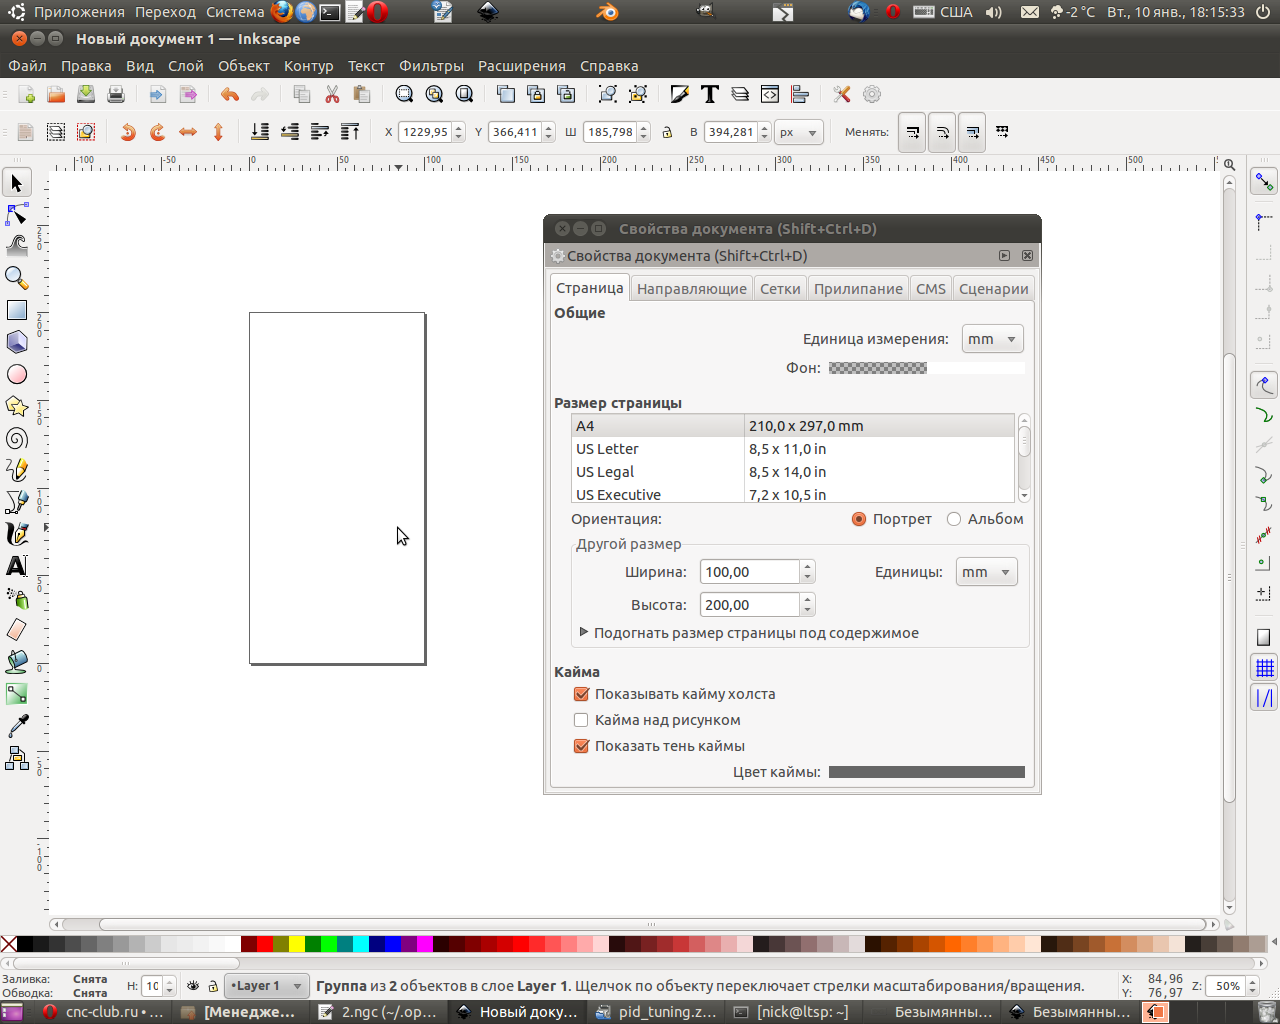This screenshot has width=1280, height=1024.
Task: Pick the black swatch in the palette
Action: click(25, 944)
